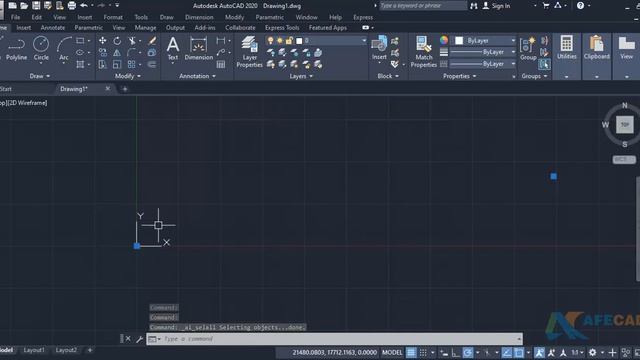Select the Copy tool in Modify
The height and width of the screenshot is (360, 640).
[x=102, y=53]
